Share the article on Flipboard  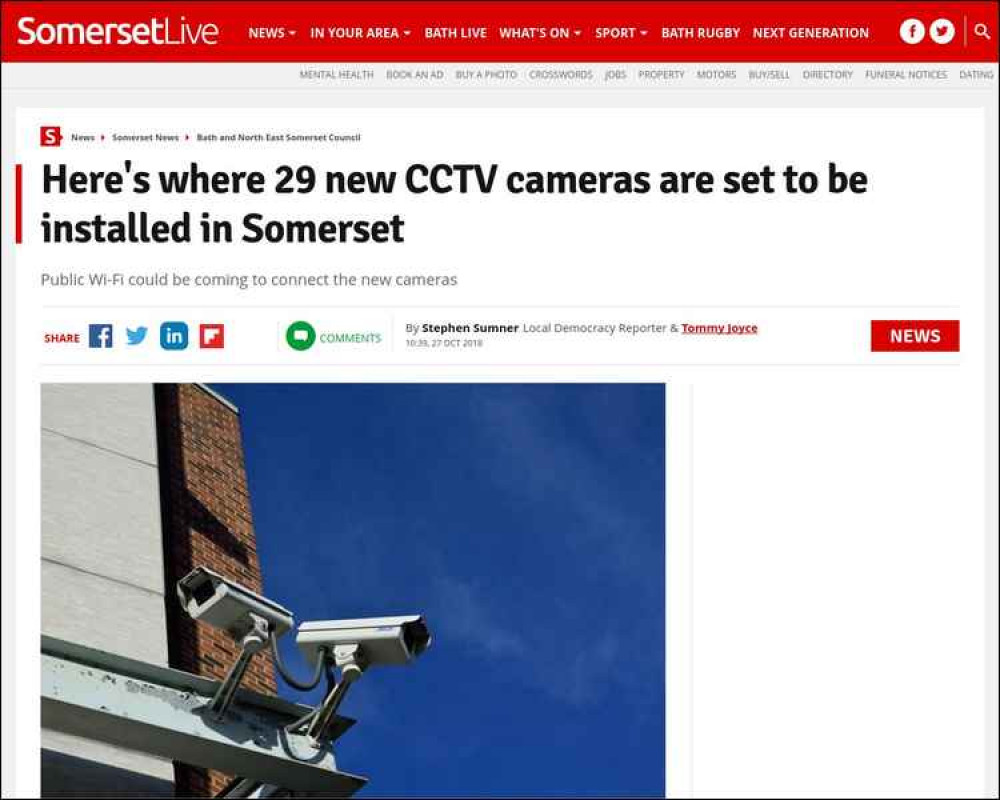coord(212,336)
